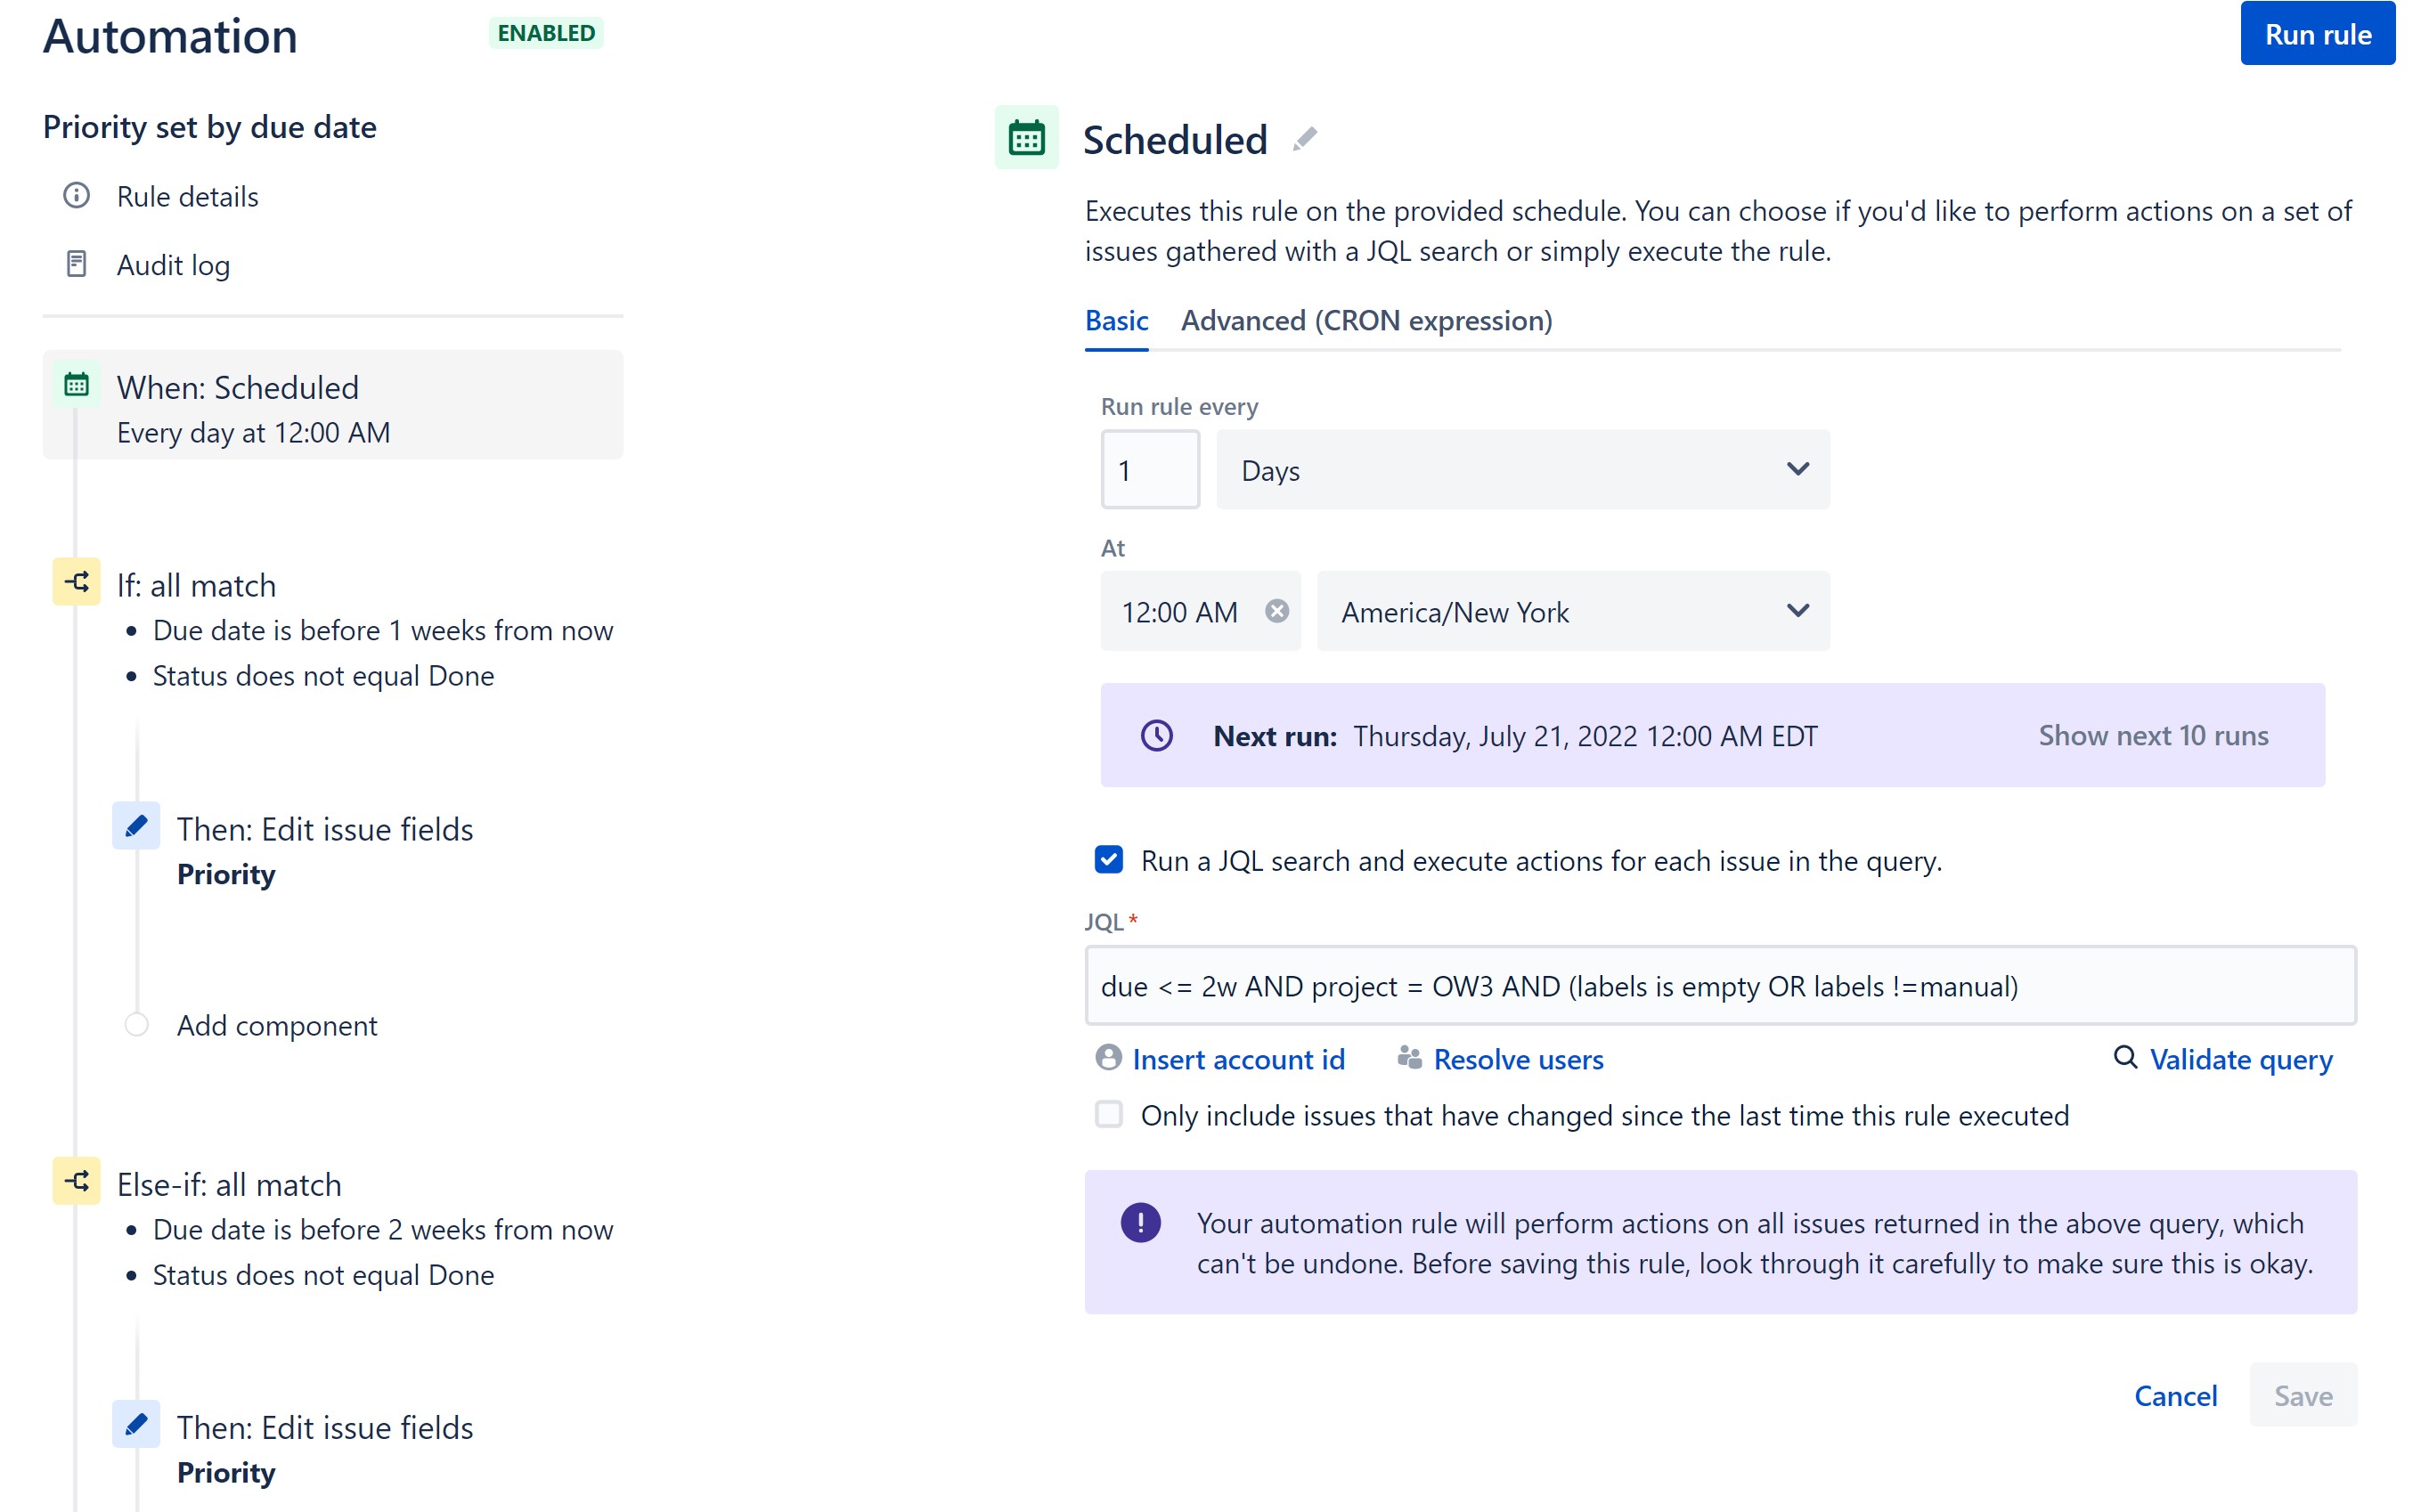Viewport: 2429px width, 1512px height.
Task: Select the Basic tab
Action: (1116, 320)
